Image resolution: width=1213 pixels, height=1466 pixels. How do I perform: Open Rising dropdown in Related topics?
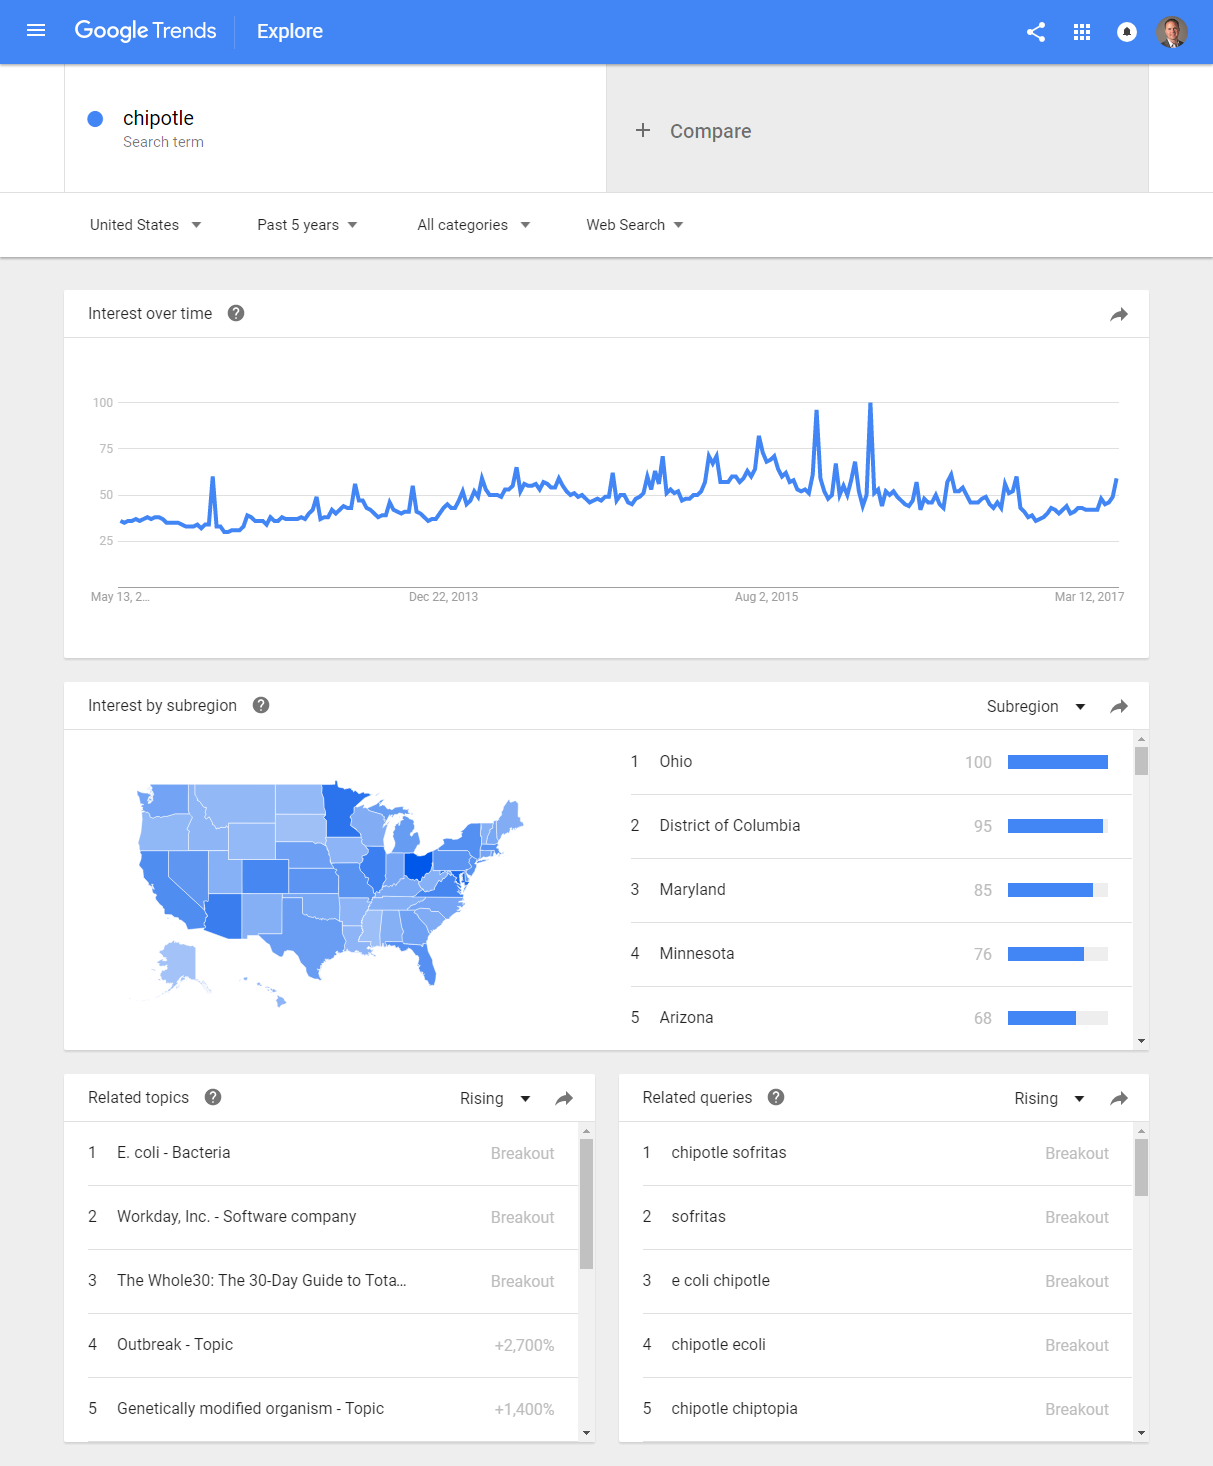coord(495,1098)
